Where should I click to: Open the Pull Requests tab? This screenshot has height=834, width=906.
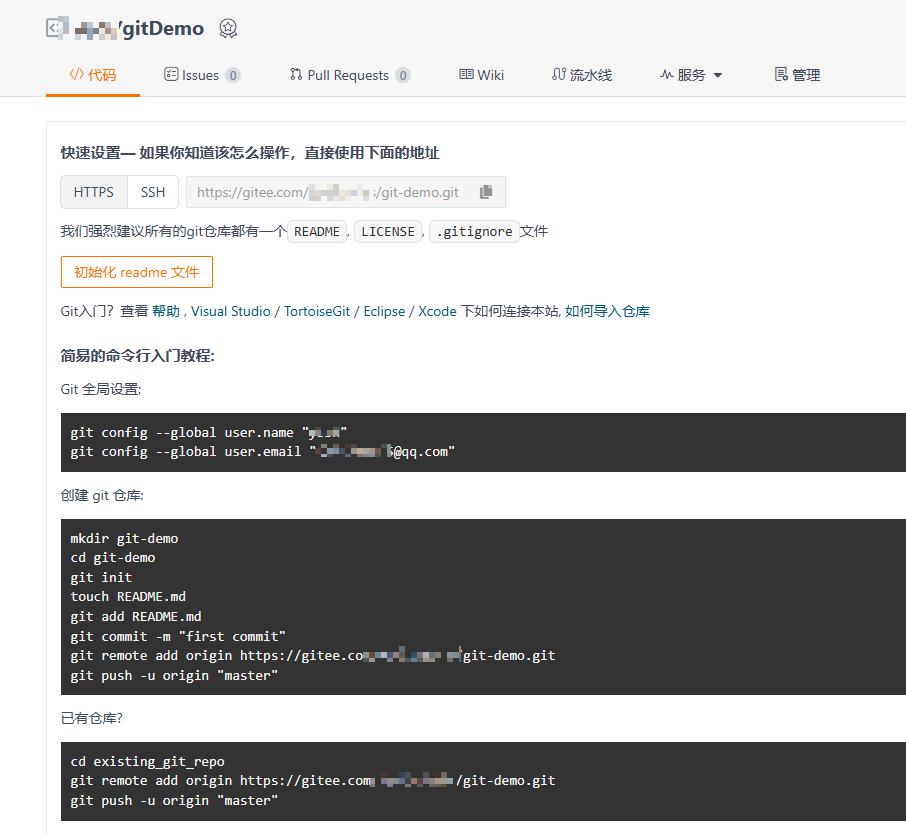[350, 75]
